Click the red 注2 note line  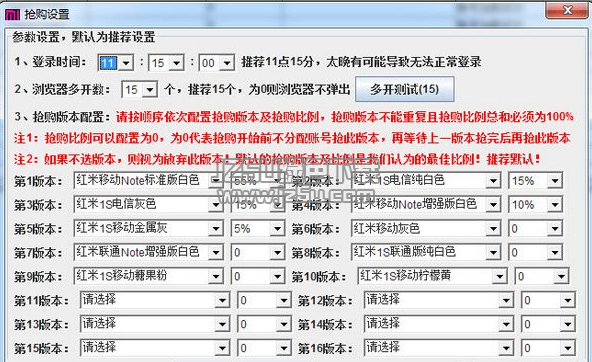pyautogui.click(x=278, y=159)
